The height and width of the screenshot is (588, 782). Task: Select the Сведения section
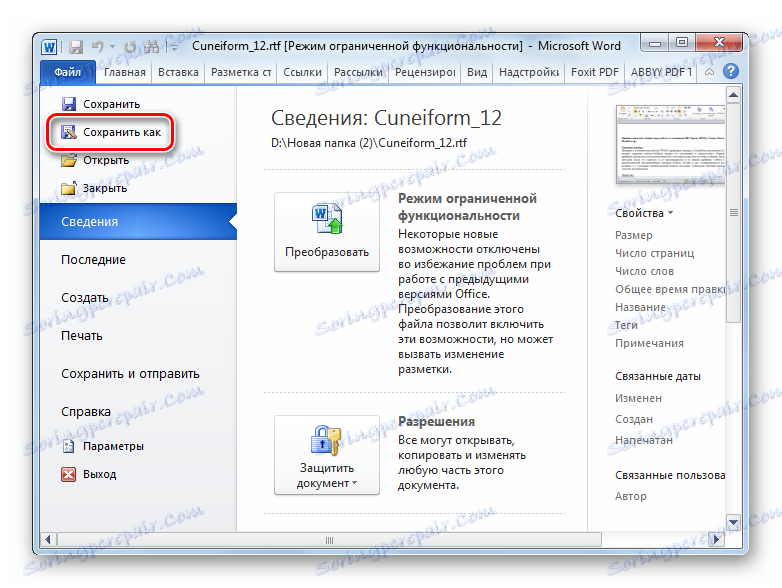138,221
